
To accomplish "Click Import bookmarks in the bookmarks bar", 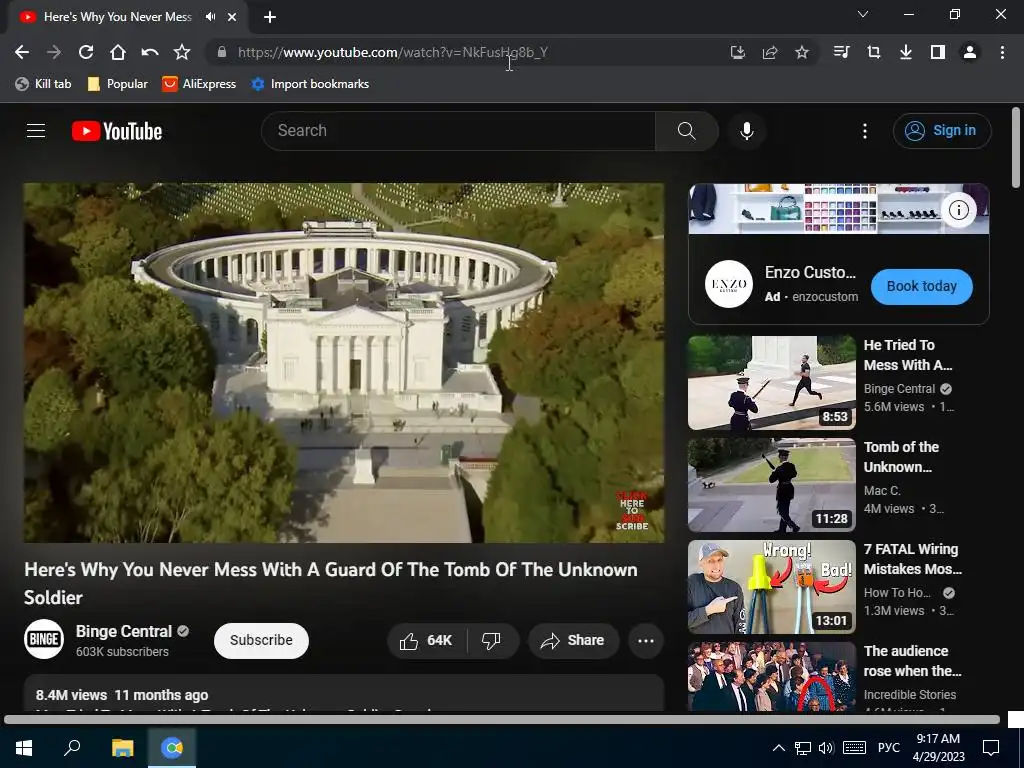I will tap(310, 84).
